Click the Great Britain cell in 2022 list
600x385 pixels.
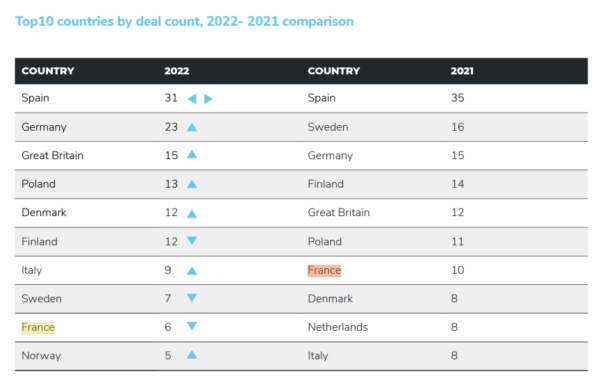click(52, 155)
